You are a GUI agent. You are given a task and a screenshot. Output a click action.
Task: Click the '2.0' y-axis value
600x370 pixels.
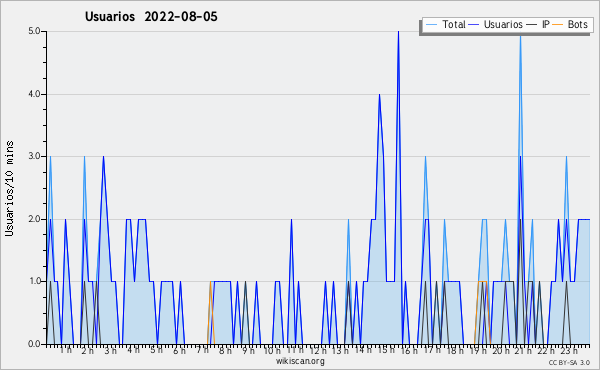34,219
